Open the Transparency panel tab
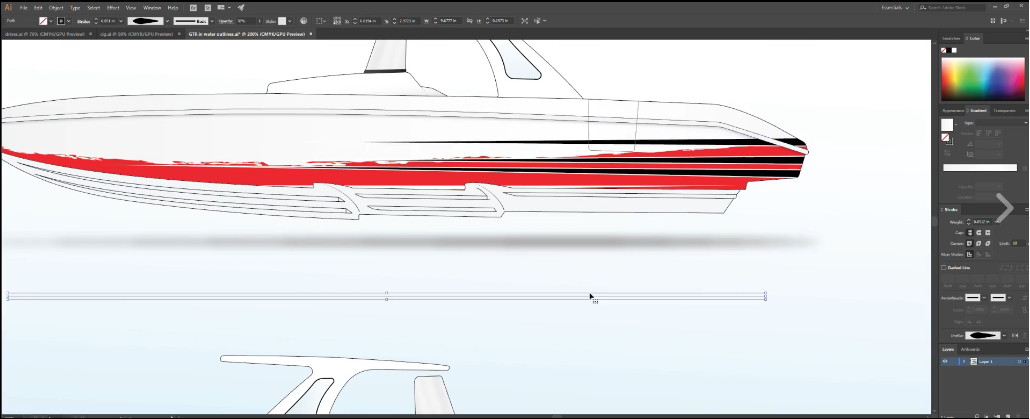The height and width of the screenshot is (419, 1030). coord(1004,110)
